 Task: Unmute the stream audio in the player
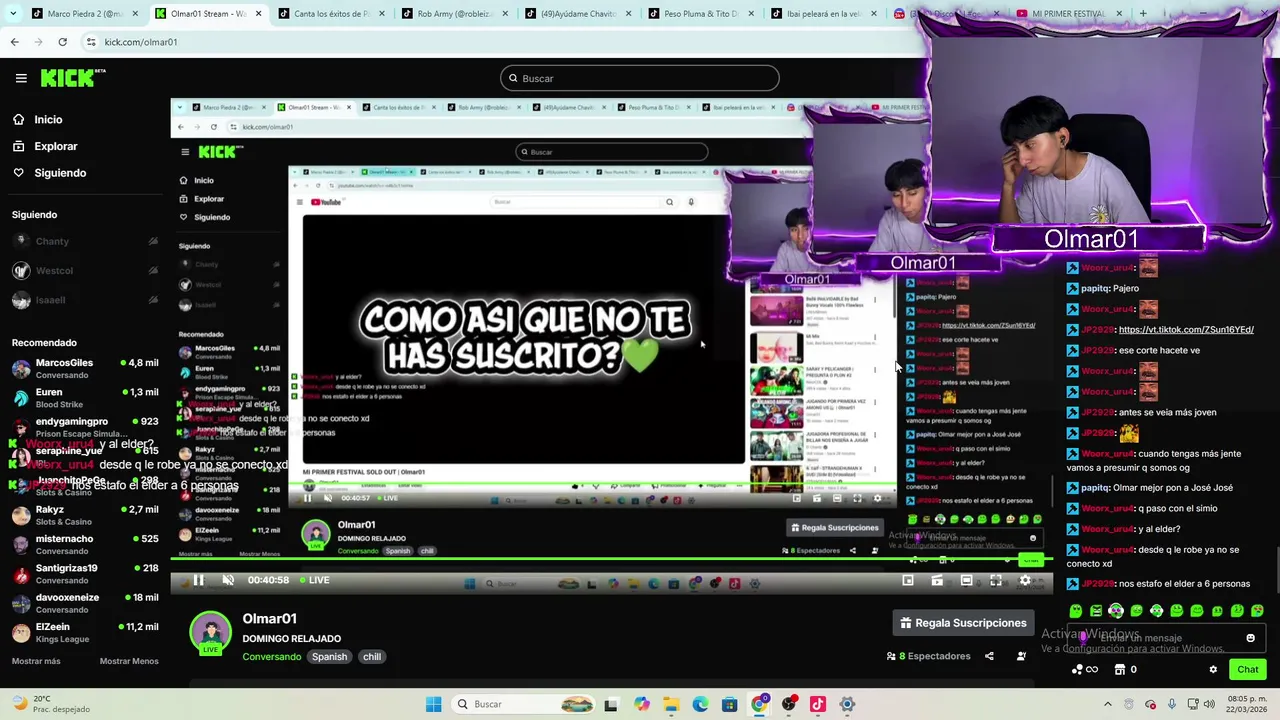pos(228,580)
